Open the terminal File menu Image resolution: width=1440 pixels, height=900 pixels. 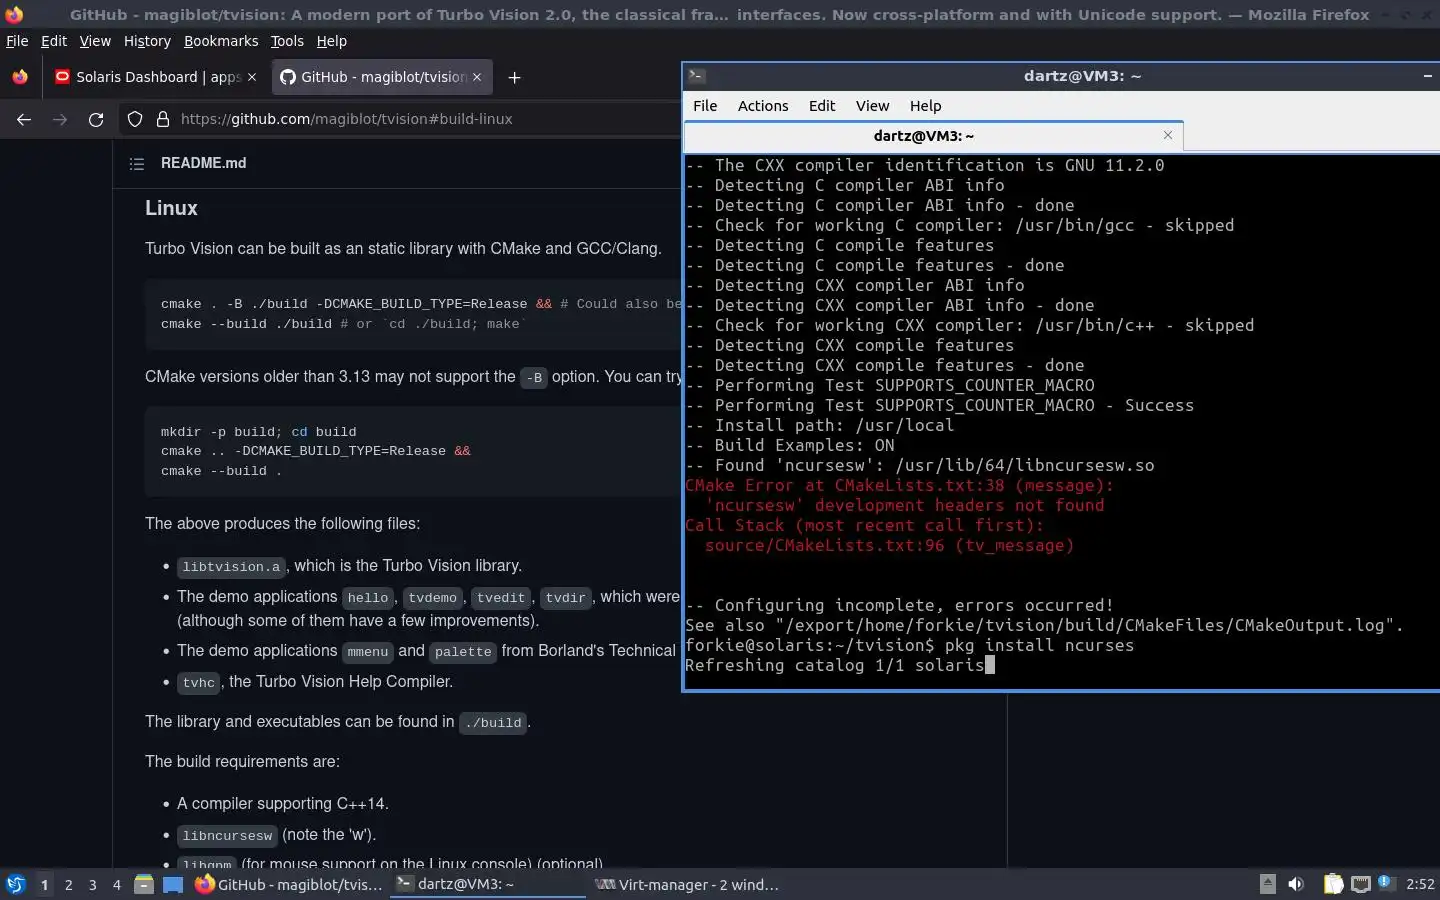(x=705, y=106)
